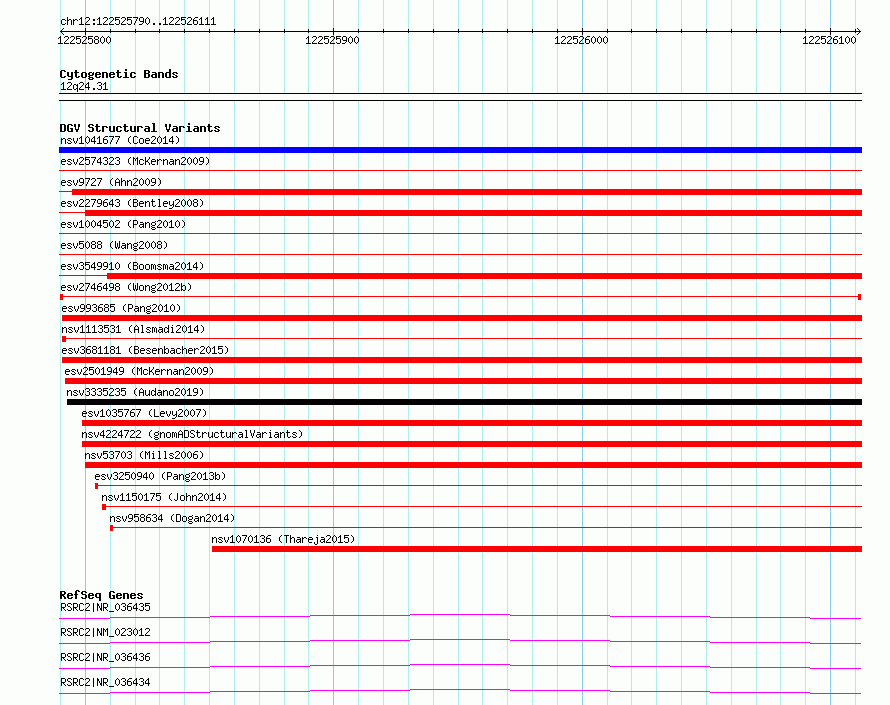The width and height of the screenshot is (890, 705).
Task: Click nsv3335235 (Audano2019) variant label
Action: pyautogui.click(x=135, y=392)
